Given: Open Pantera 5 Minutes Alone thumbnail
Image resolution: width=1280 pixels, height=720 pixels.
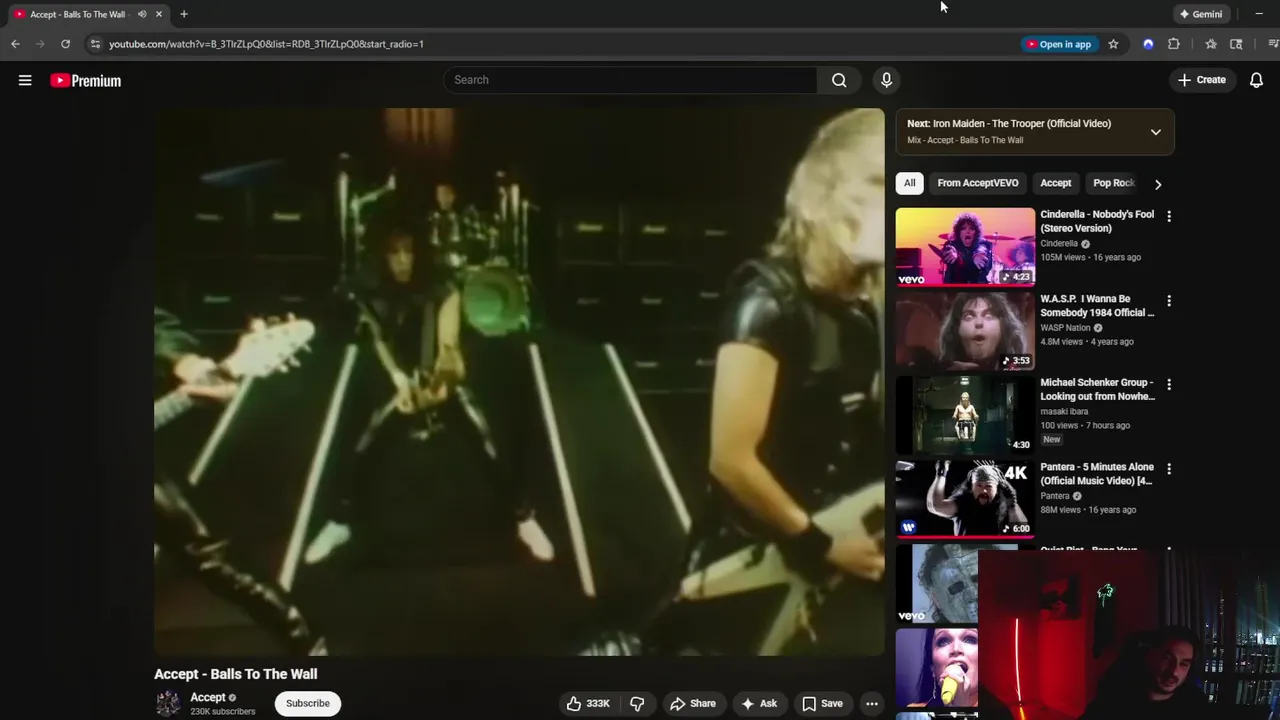Looking at the screenshot, I should (965, 499).
